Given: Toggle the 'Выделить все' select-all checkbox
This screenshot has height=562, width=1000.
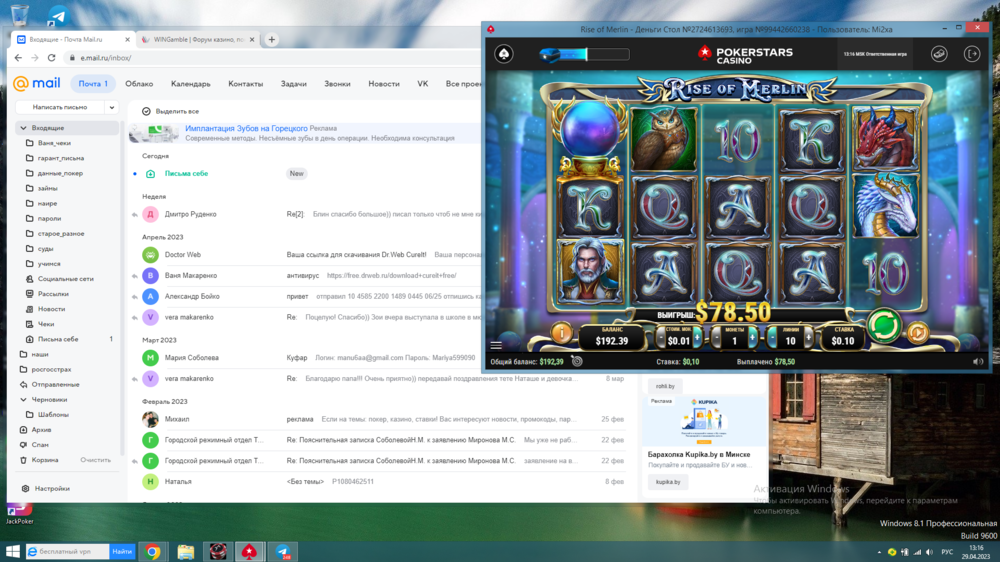Looking at the screenshot, I should click(147, 111).
